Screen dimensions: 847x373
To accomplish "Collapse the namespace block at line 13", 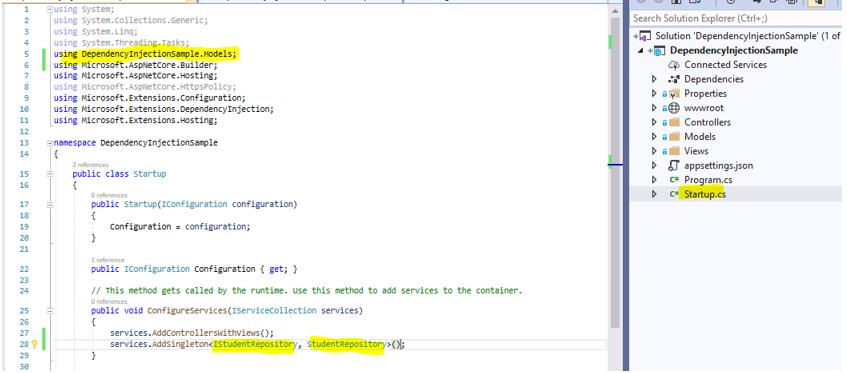I will (x=50, y=143).
